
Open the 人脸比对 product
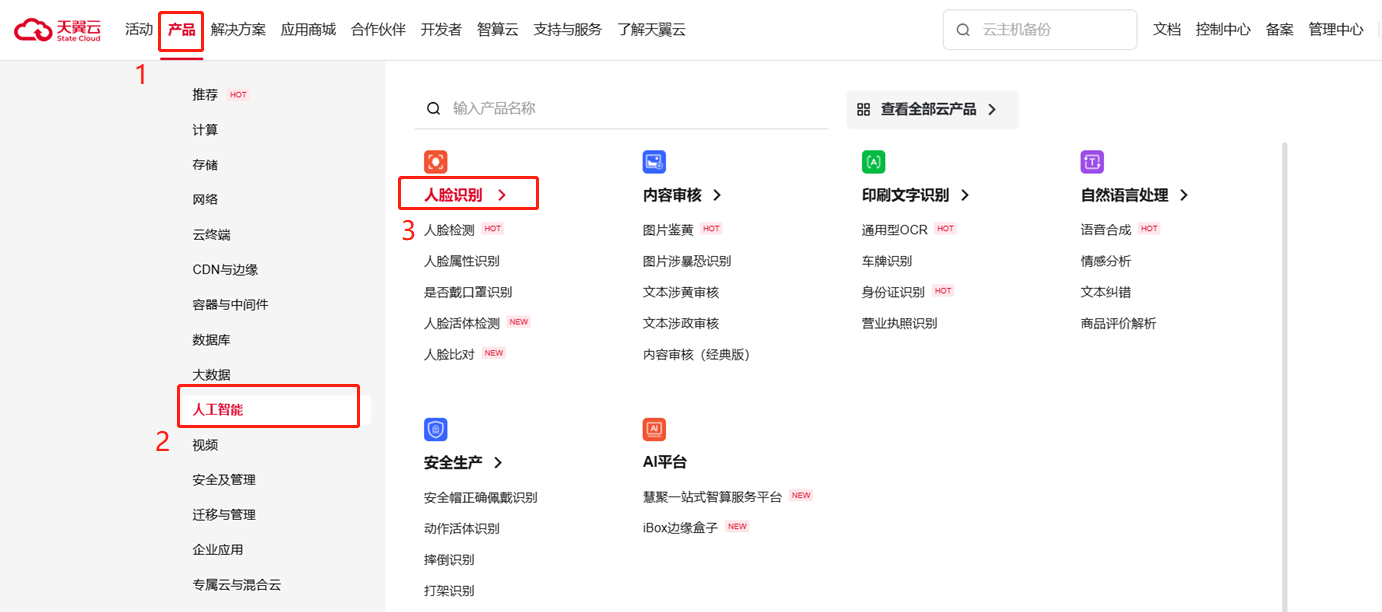click(x=449, y=355)
